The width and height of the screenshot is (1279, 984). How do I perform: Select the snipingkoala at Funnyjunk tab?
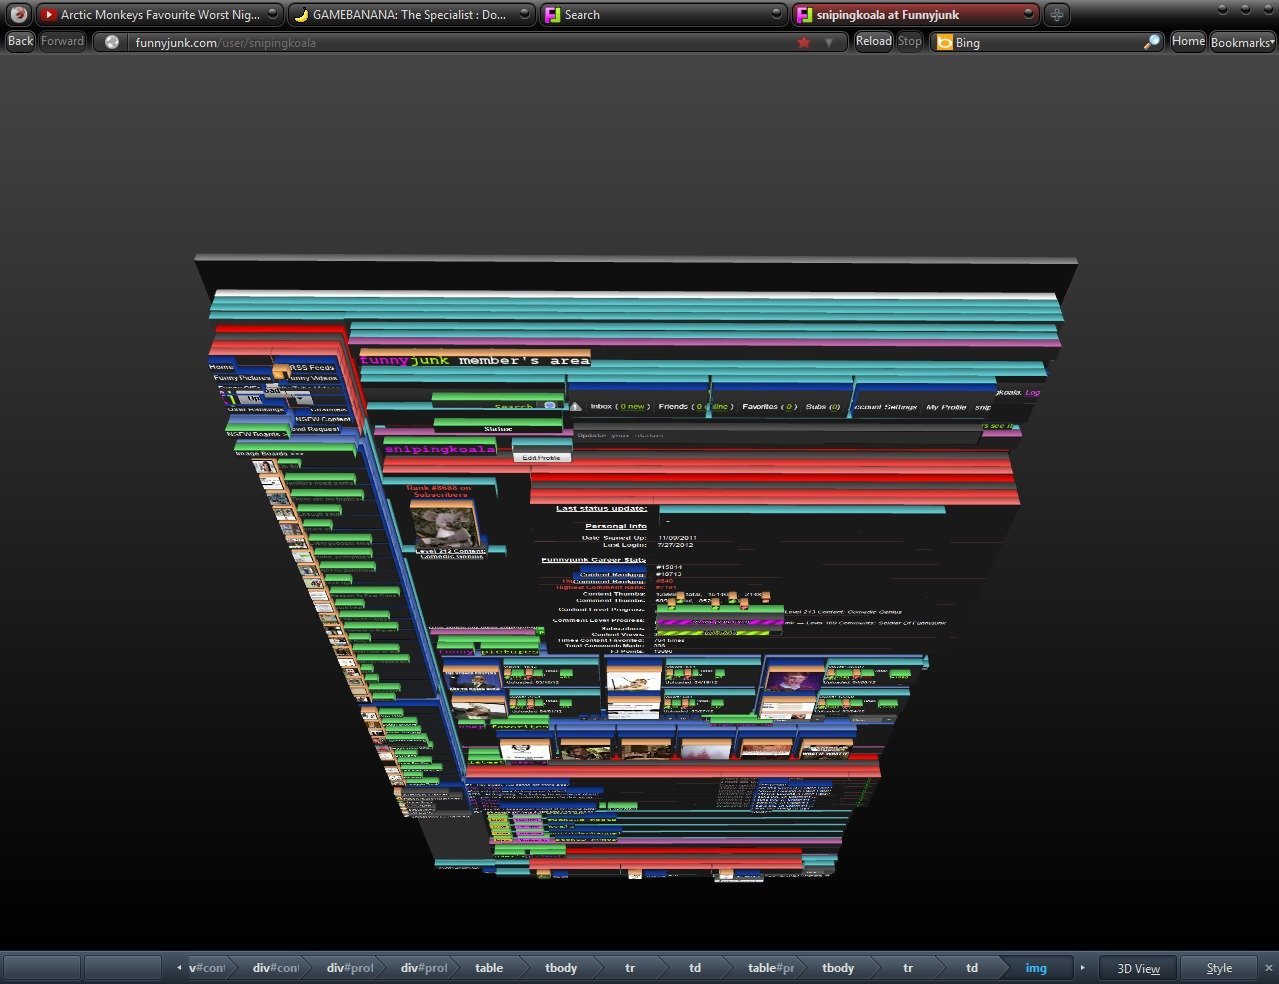(x=915, y=14)
